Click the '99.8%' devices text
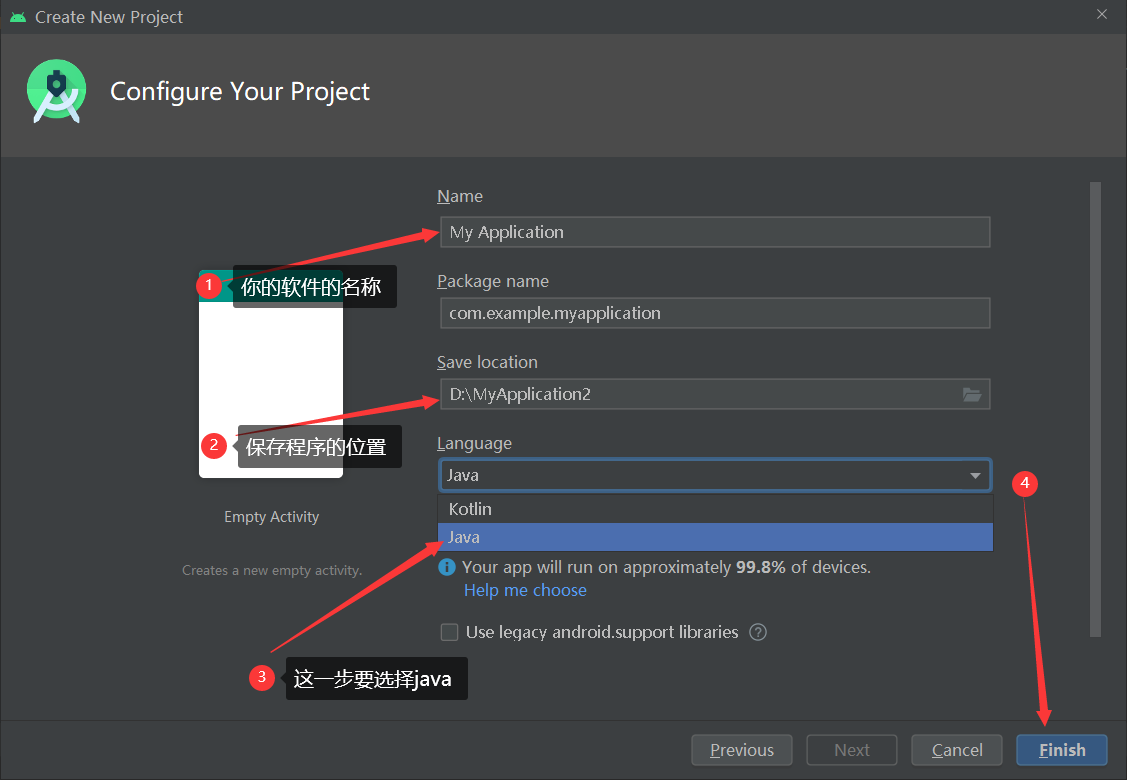 760,567
